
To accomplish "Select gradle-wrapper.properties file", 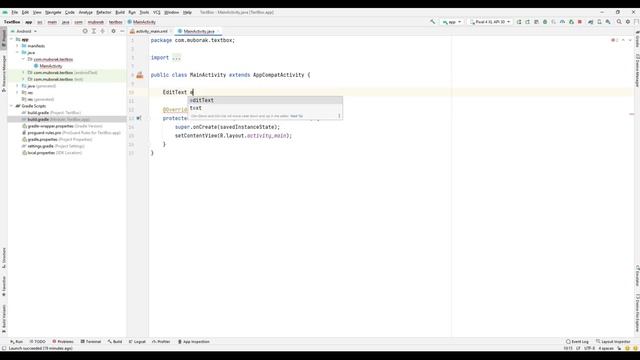I will [64, 126].
